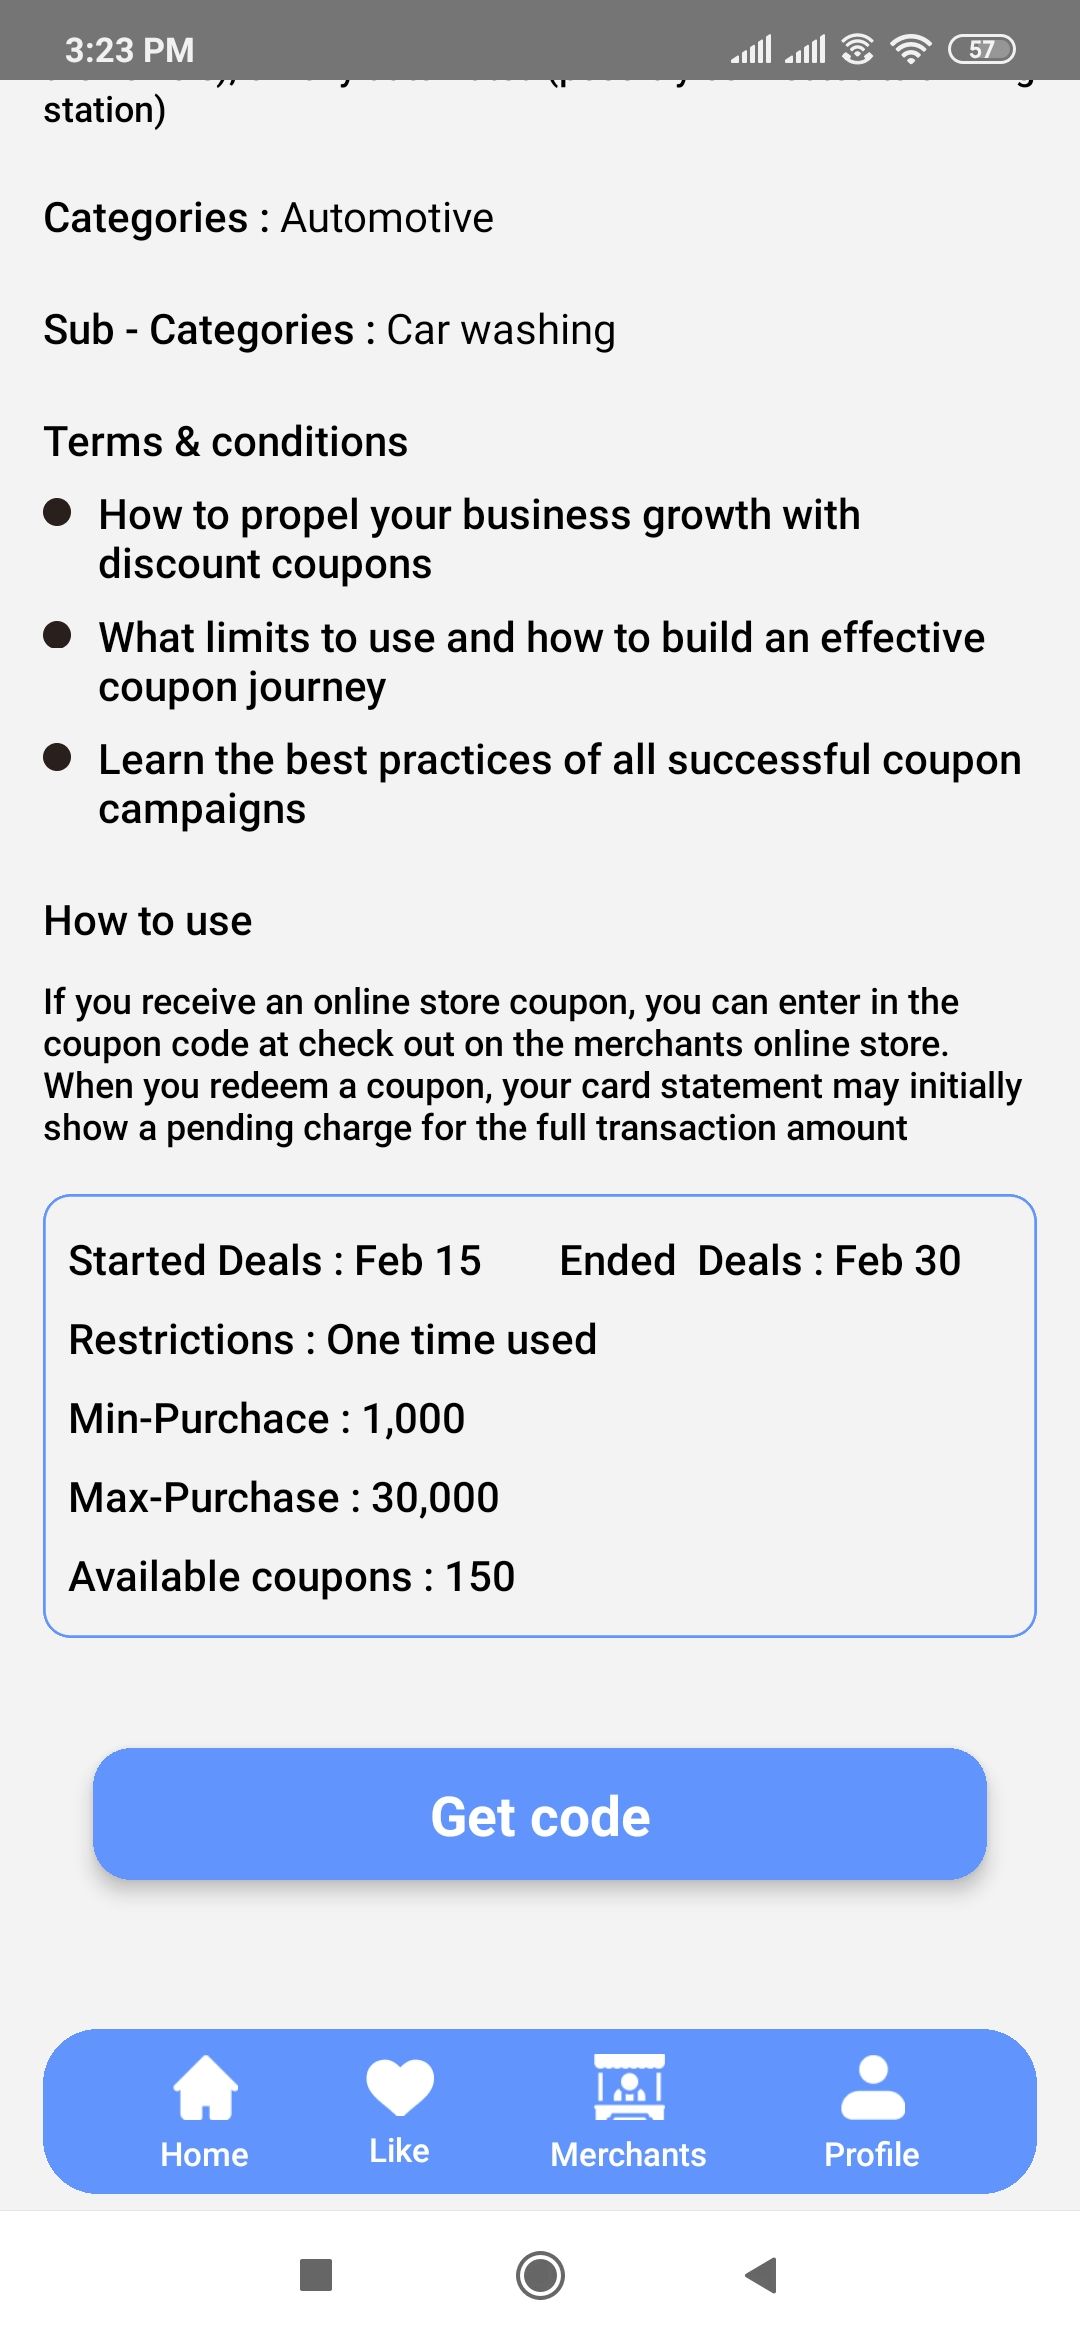Tap the Home house icon
Viewport: 1080px width, 2340px height.
click(x=205, y=2087)
